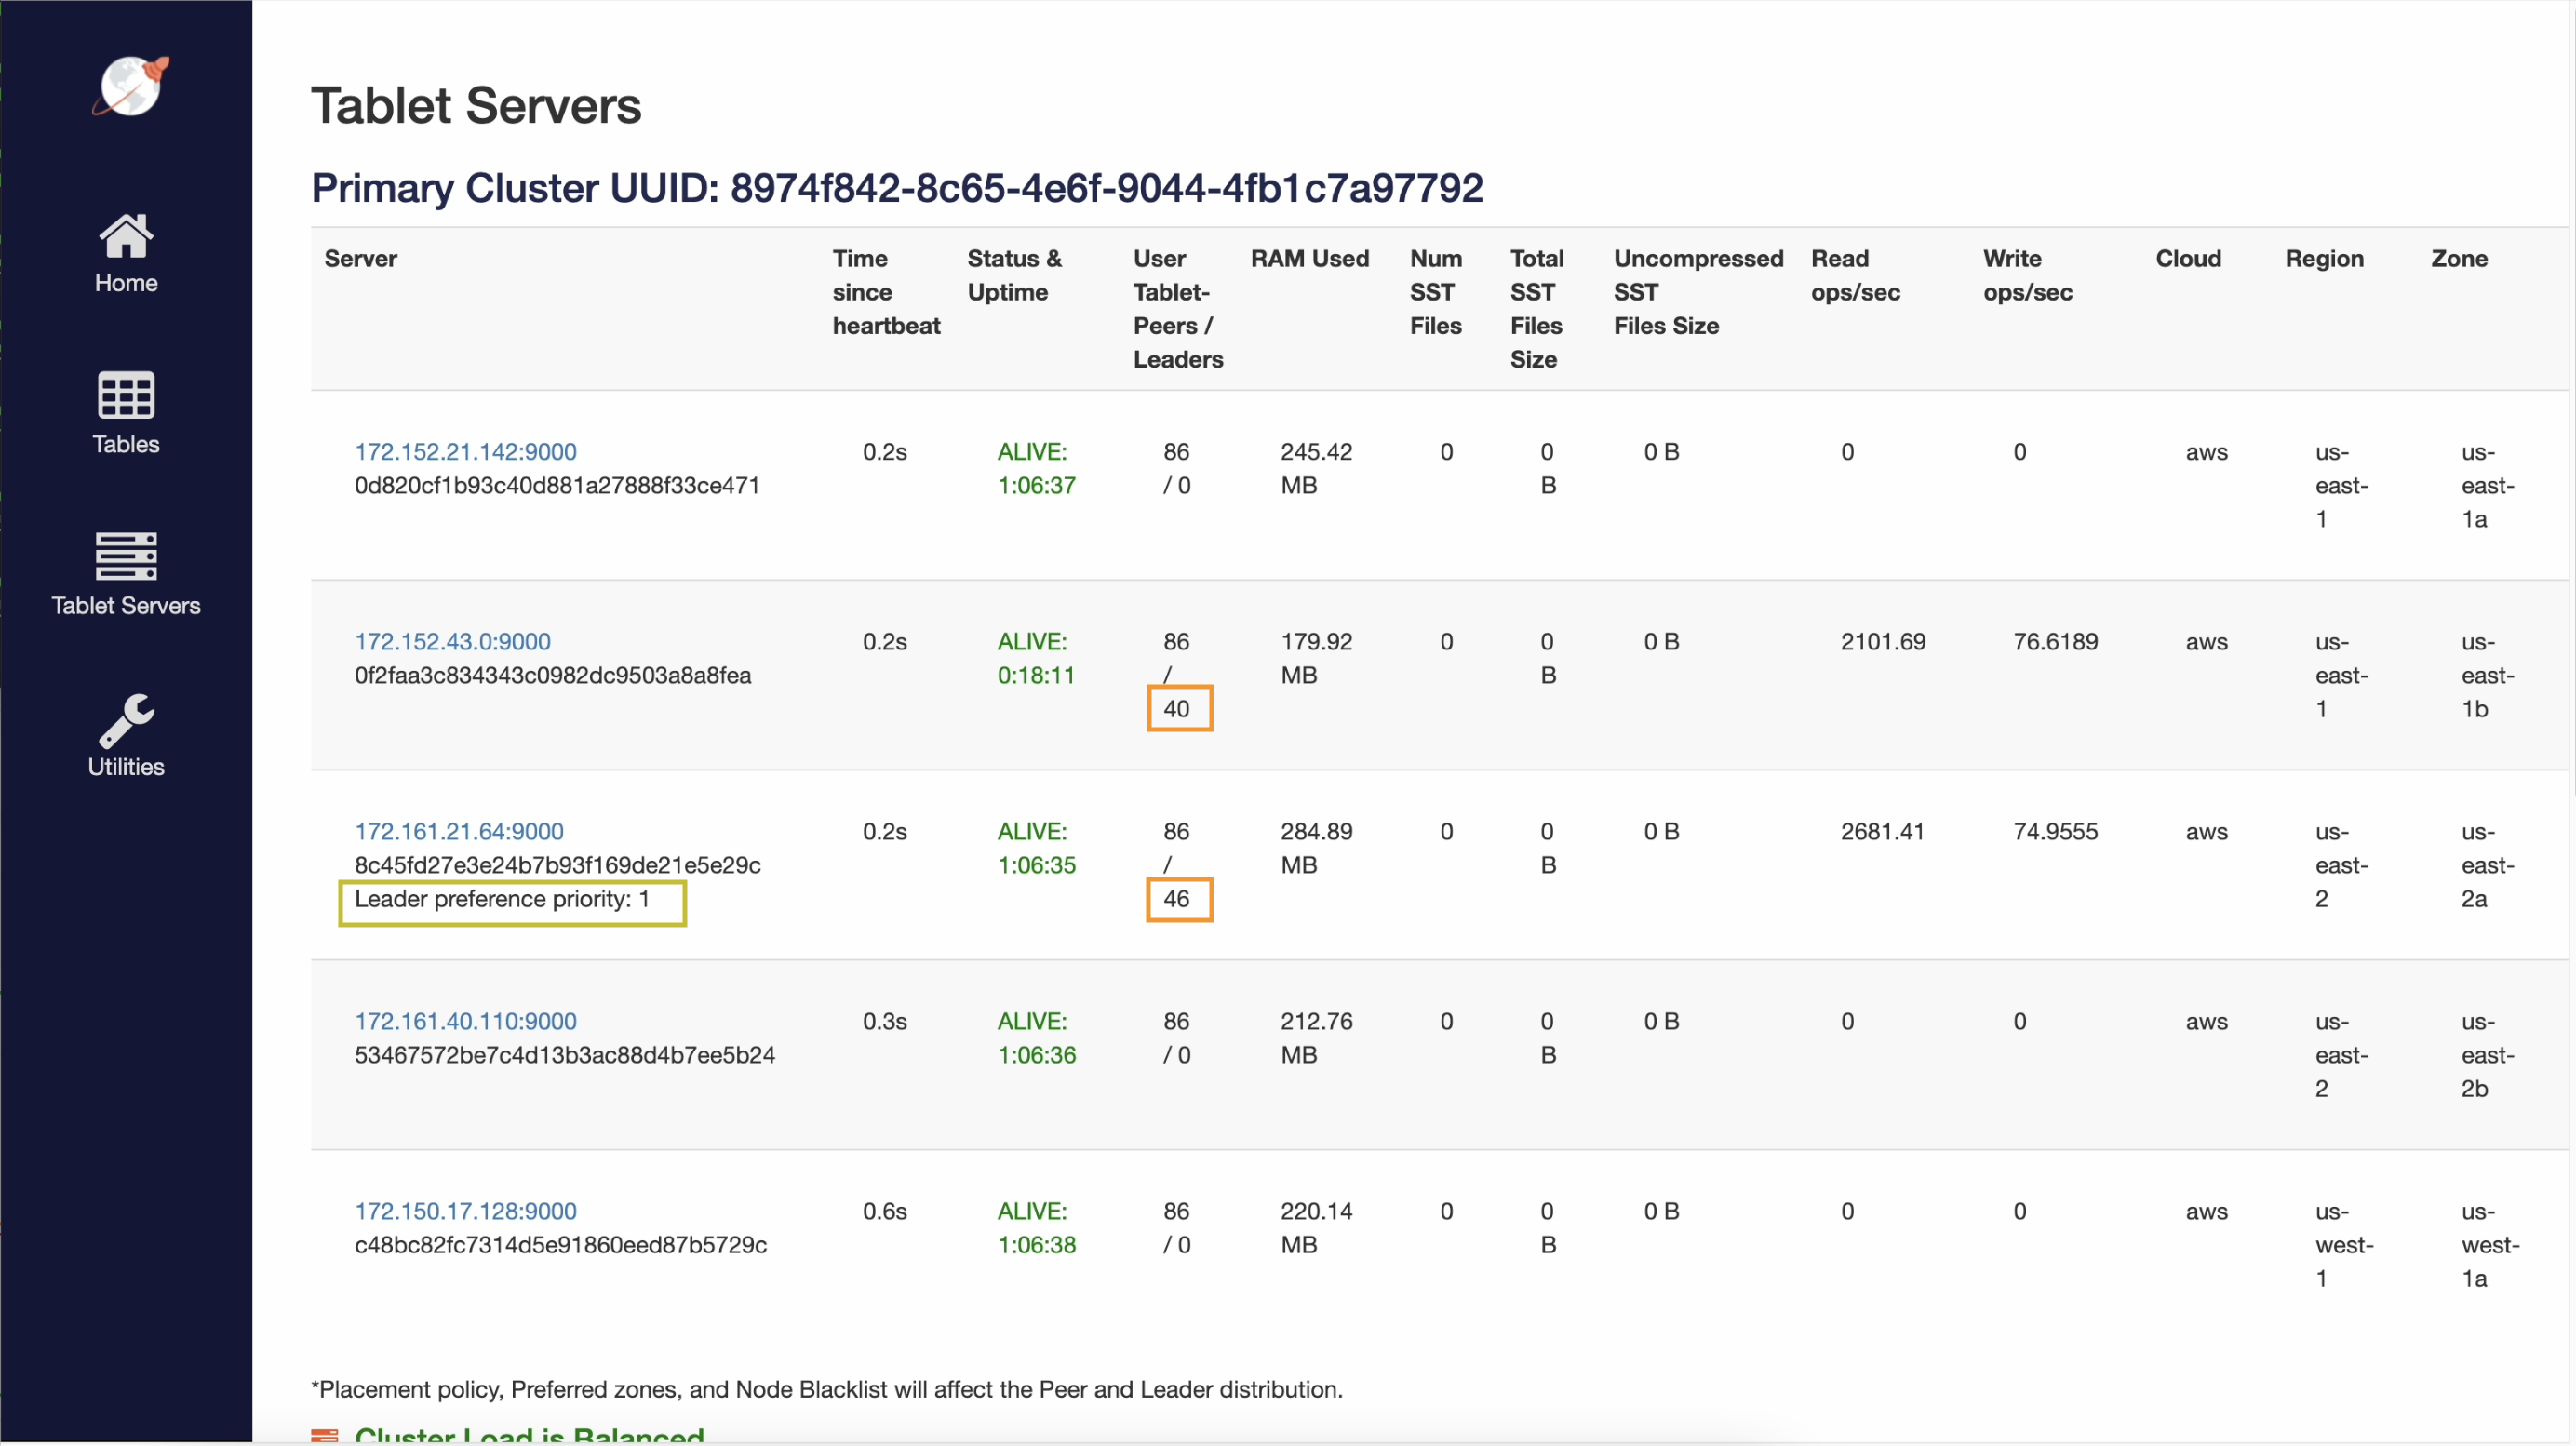This screenshot has width=2576, height=1446.
Task: Go to Home menu label
Action: click(x=126, y=283)
